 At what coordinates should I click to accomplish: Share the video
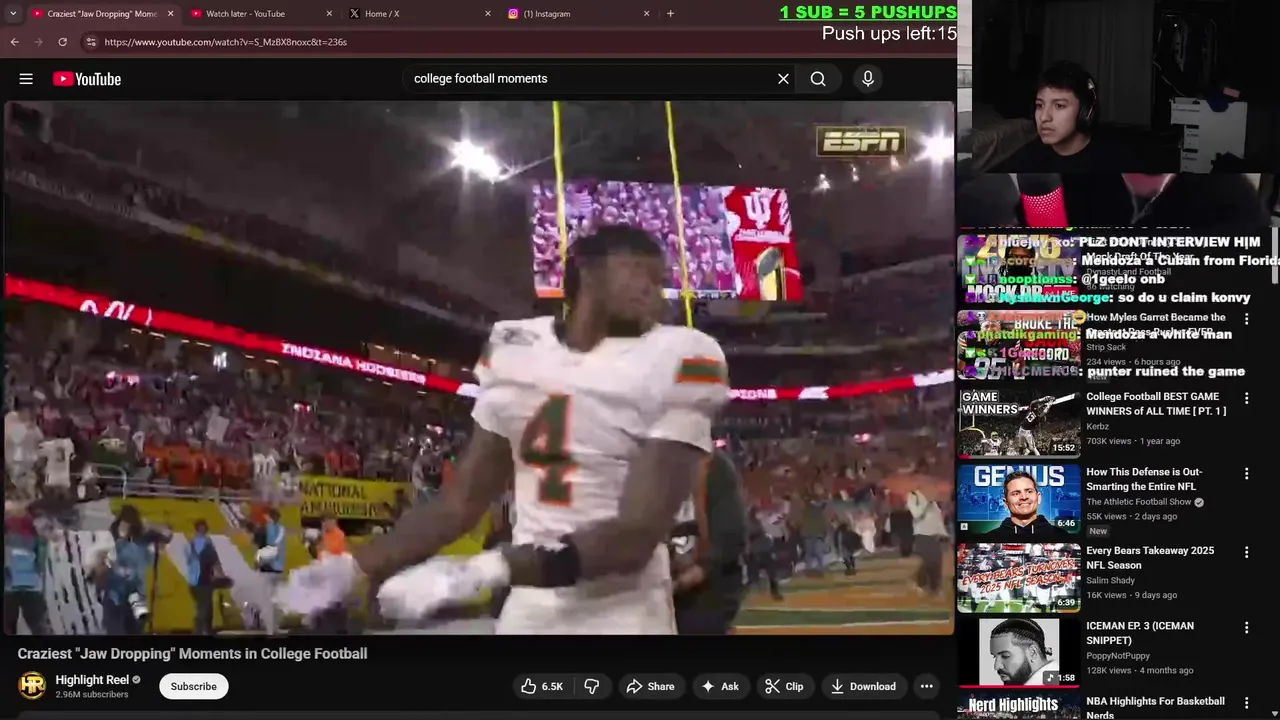click(650, 686)
